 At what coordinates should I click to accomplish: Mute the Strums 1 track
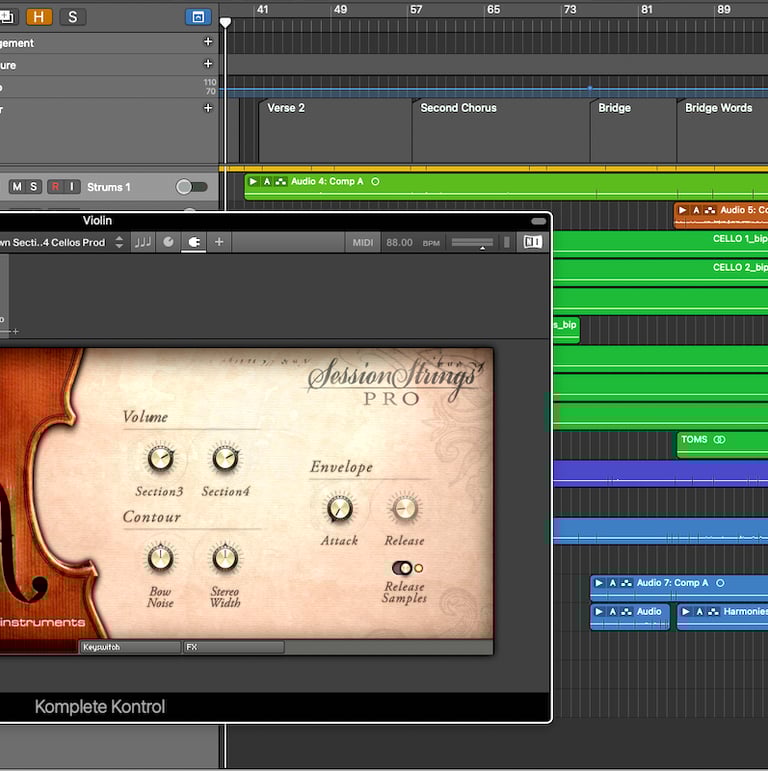click(17, 187)
